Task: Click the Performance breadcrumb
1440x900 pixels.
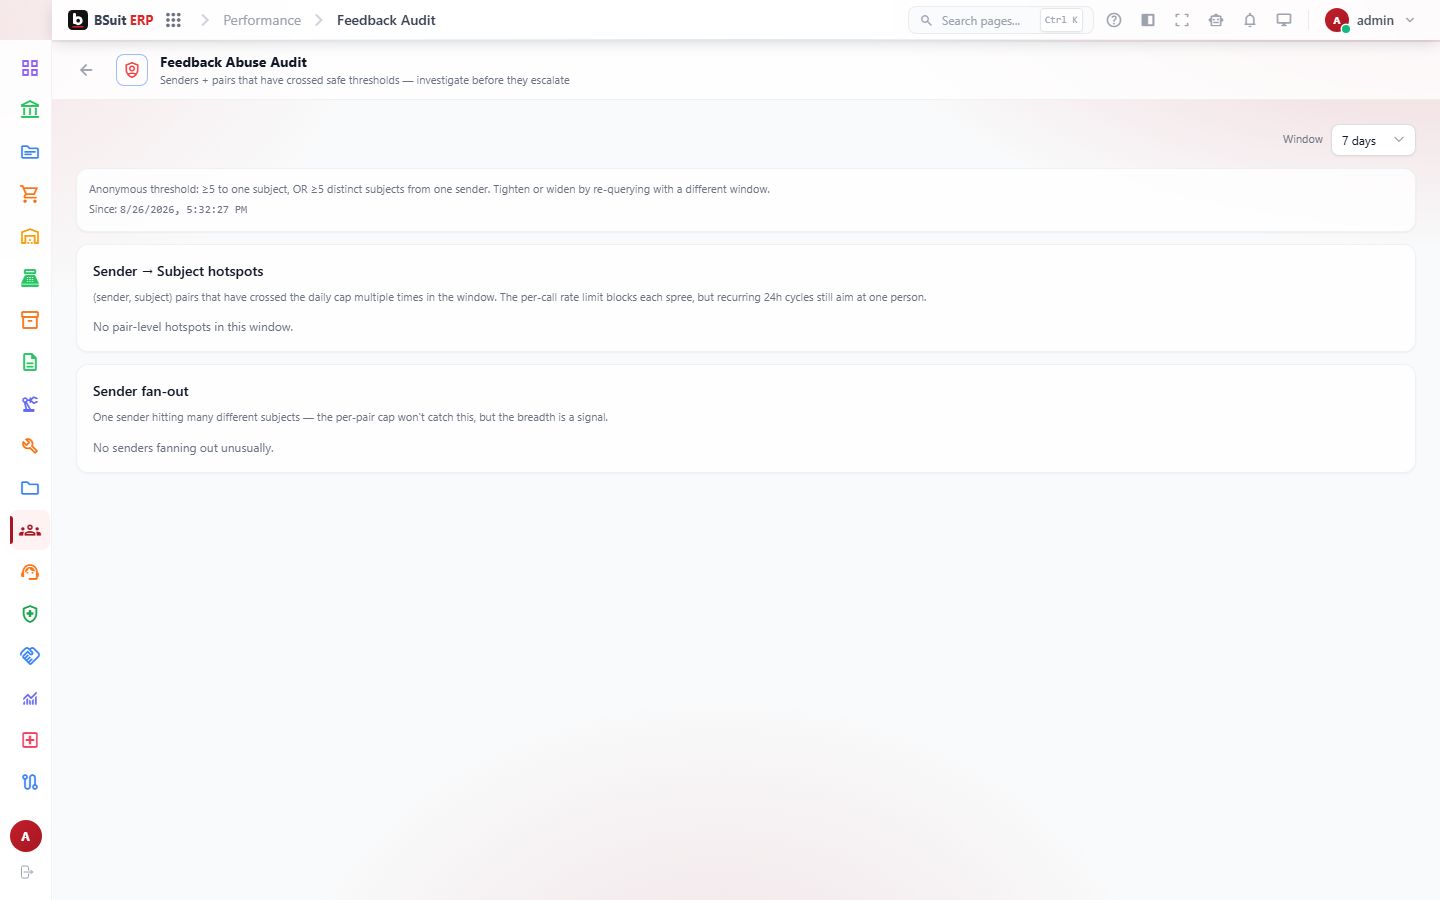Action: click(262, 20)
